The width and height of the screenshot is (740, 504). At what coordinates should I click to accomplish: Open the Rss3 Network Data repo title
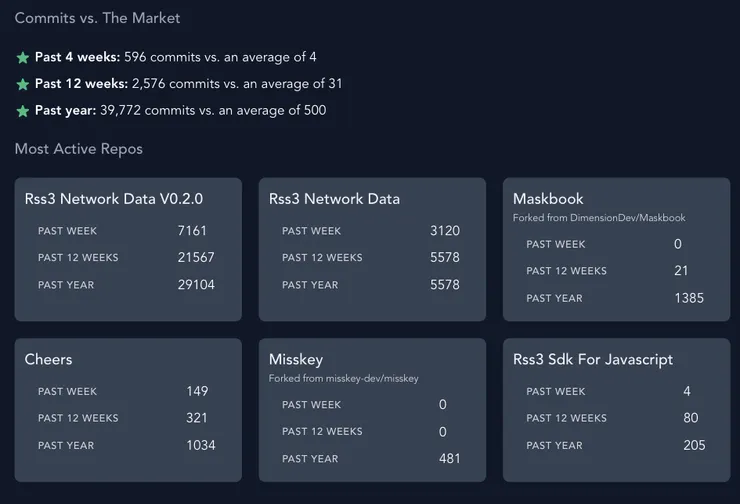point(334,199)
